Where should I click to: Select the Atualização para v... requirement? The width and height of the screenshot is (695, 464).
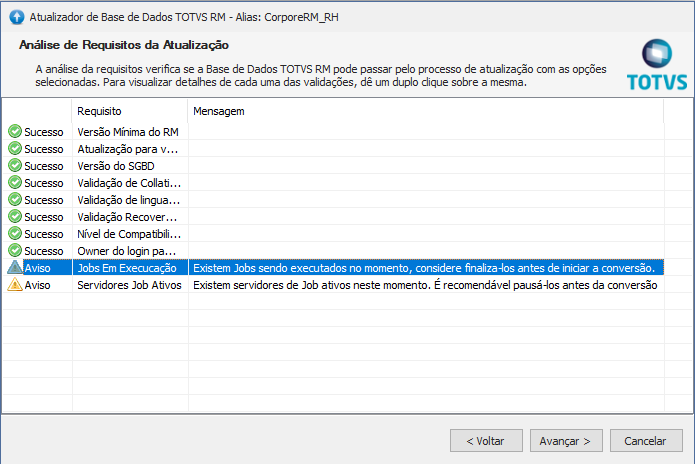click(128, 149)
